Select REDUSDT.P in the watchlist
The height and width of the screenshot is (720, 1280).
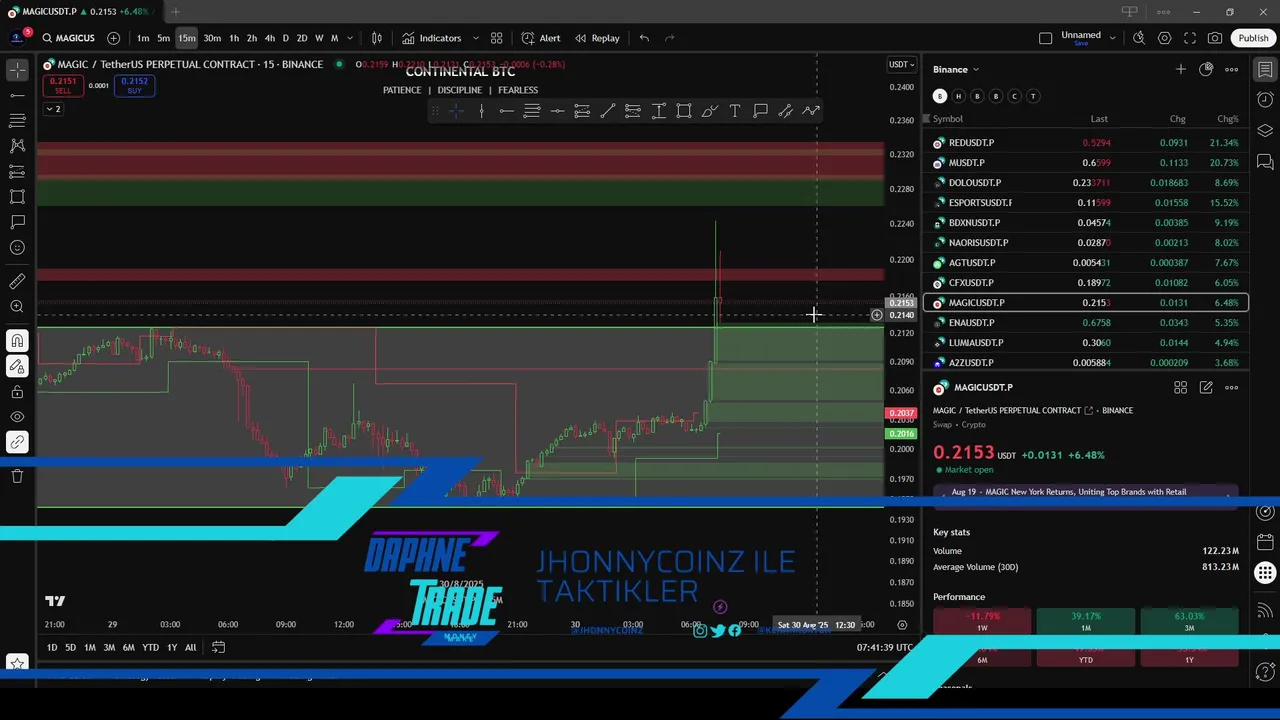pos(1086,143)
